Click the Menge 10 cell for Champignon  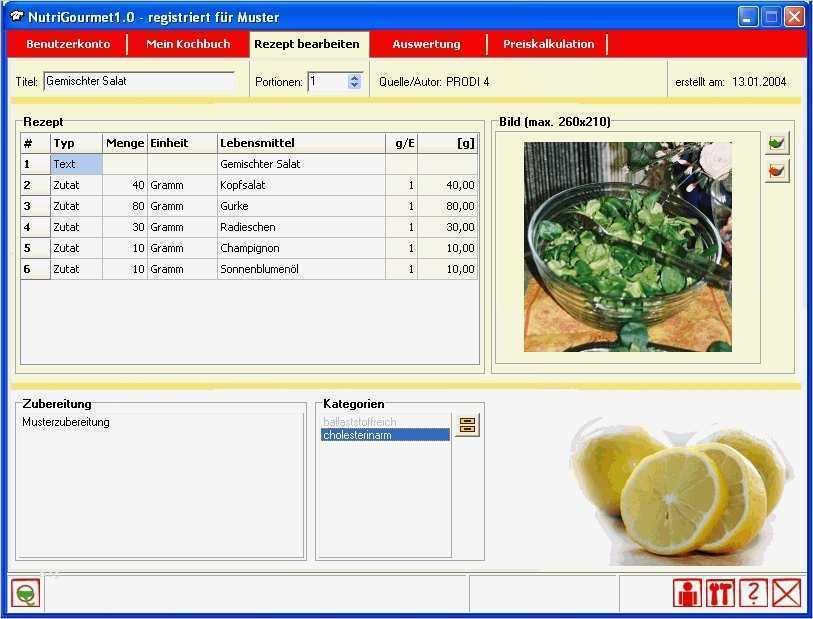coord(125,248)
